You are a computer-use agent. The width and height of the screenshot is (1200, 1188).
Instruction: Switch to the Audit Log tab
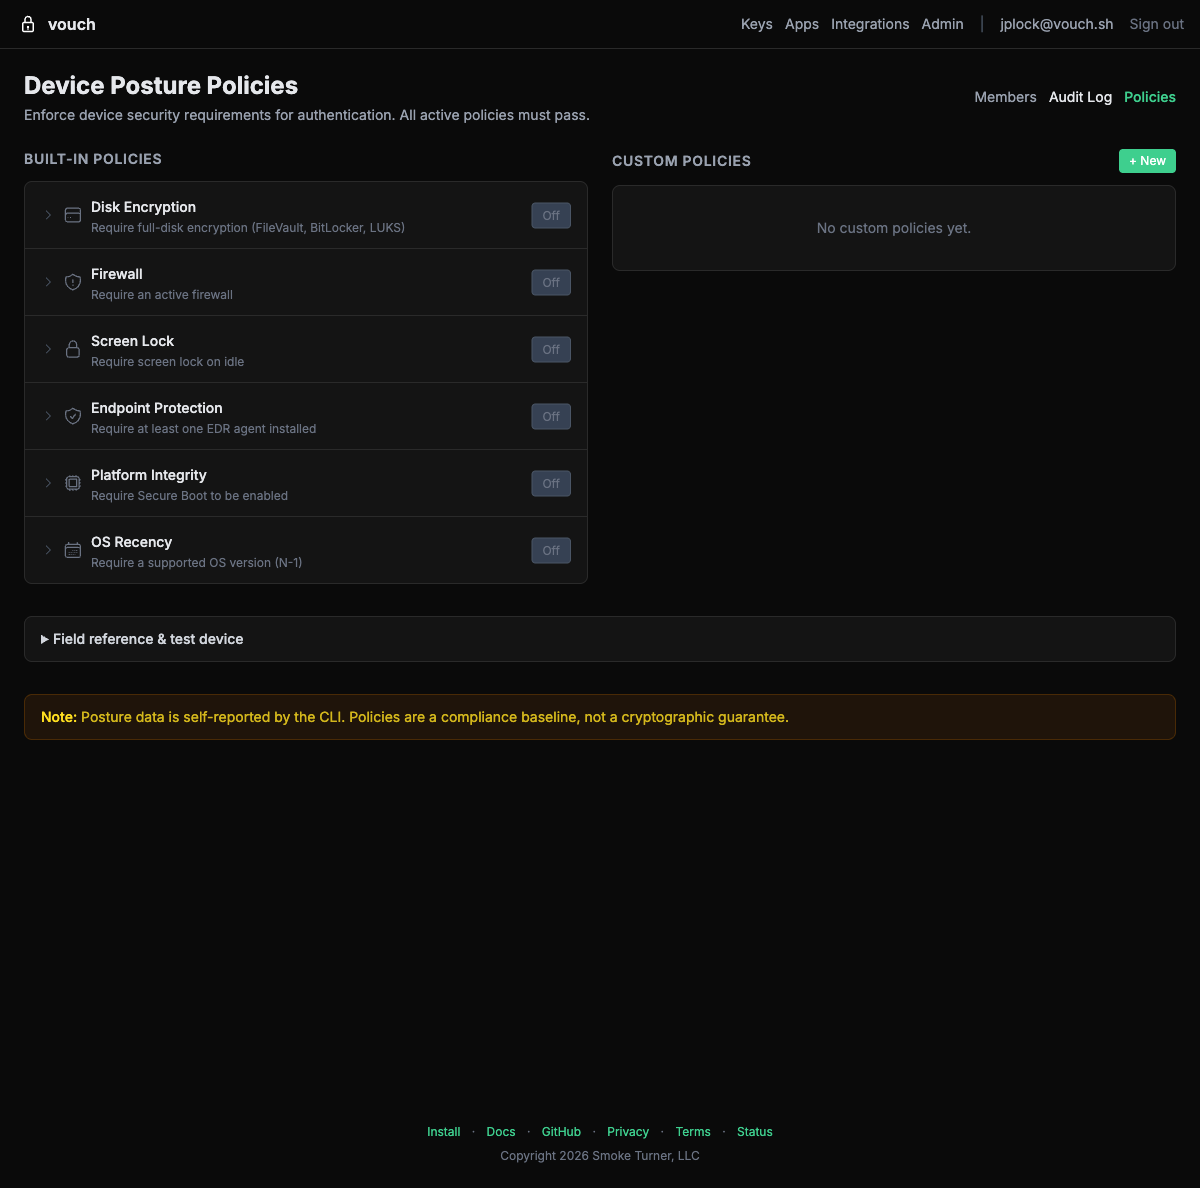[1080, 97]
